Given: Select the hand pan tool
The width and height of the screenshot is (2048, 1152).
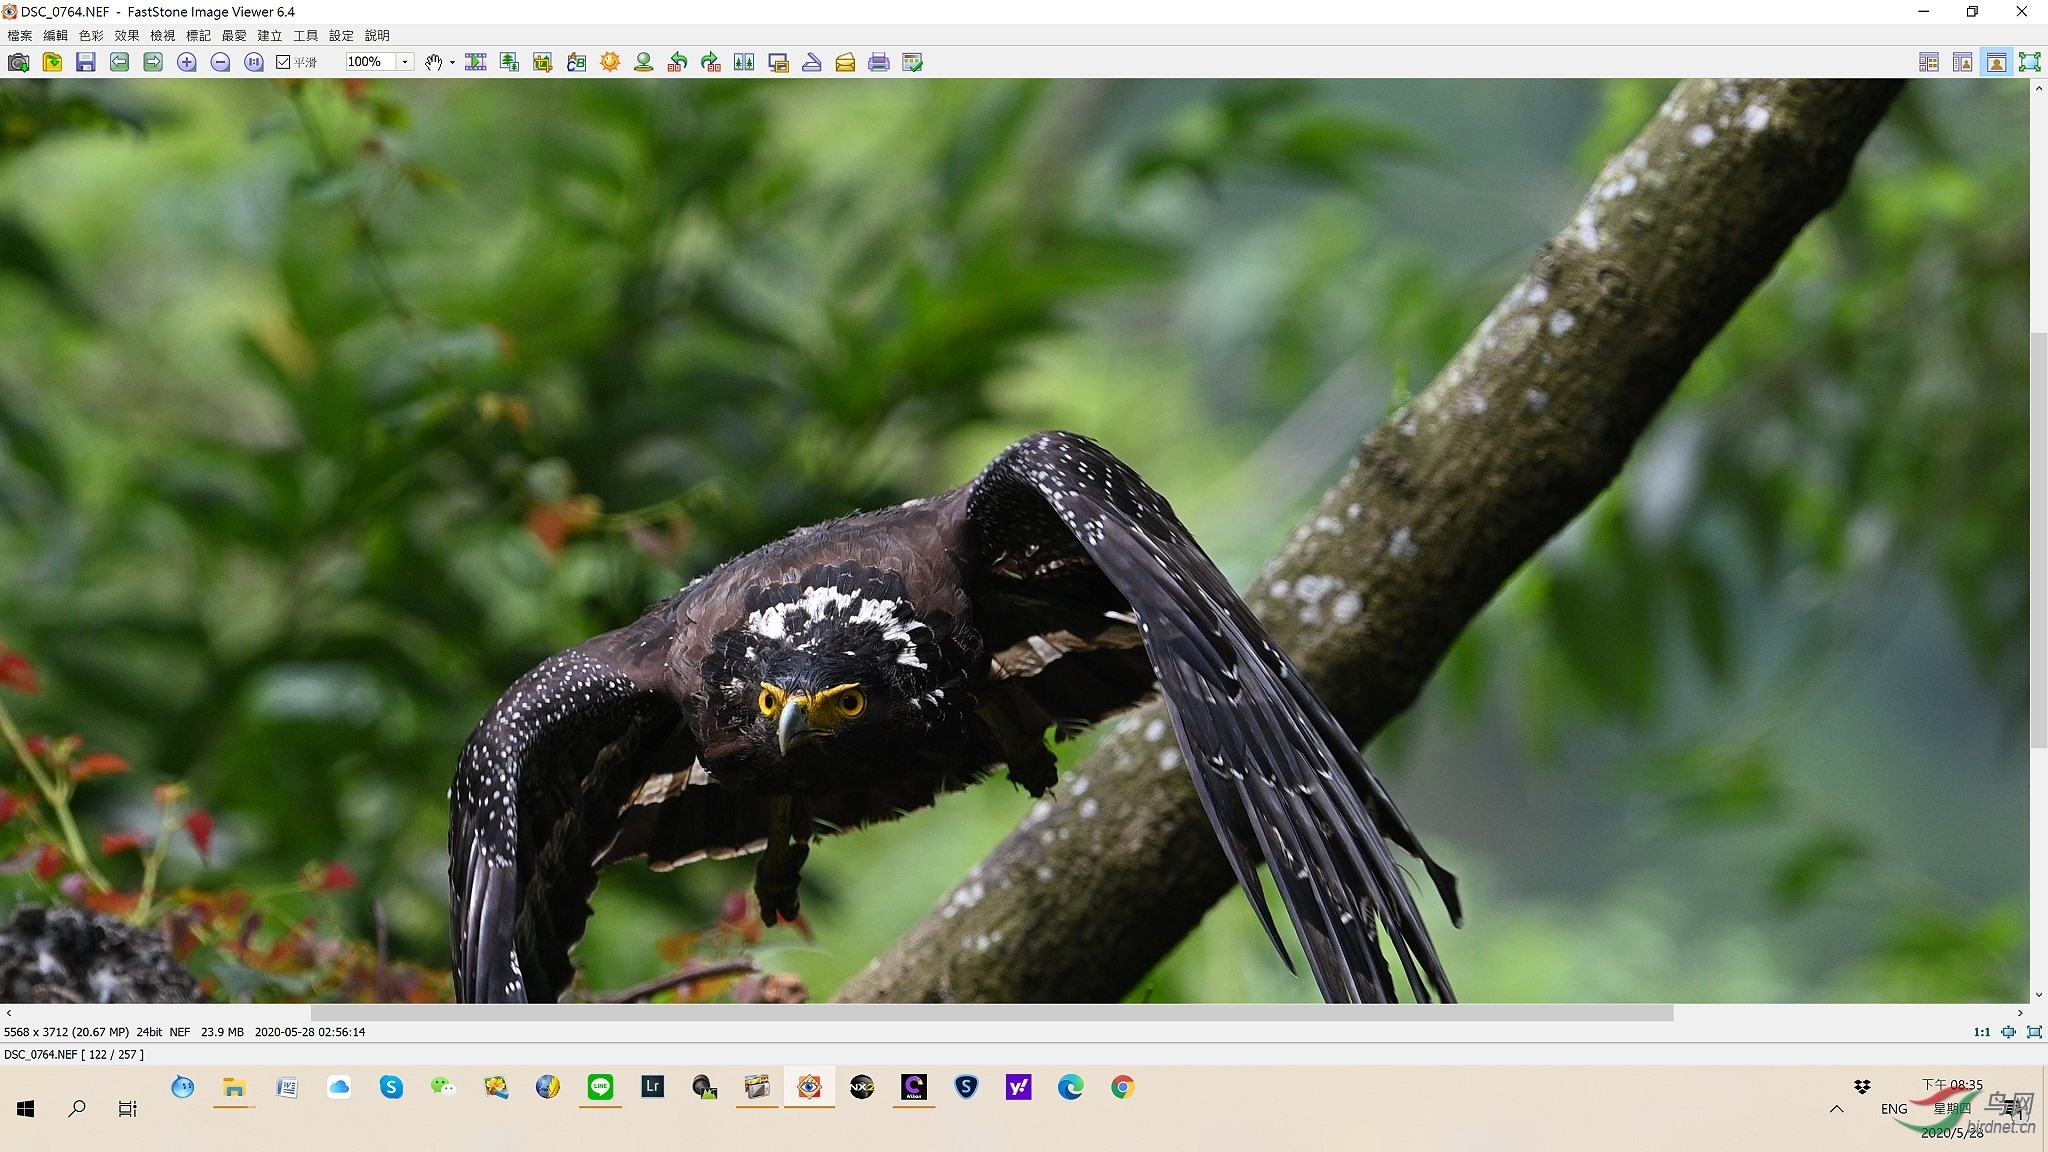Looking at the screenshot, I should click(x=433, y=62).
